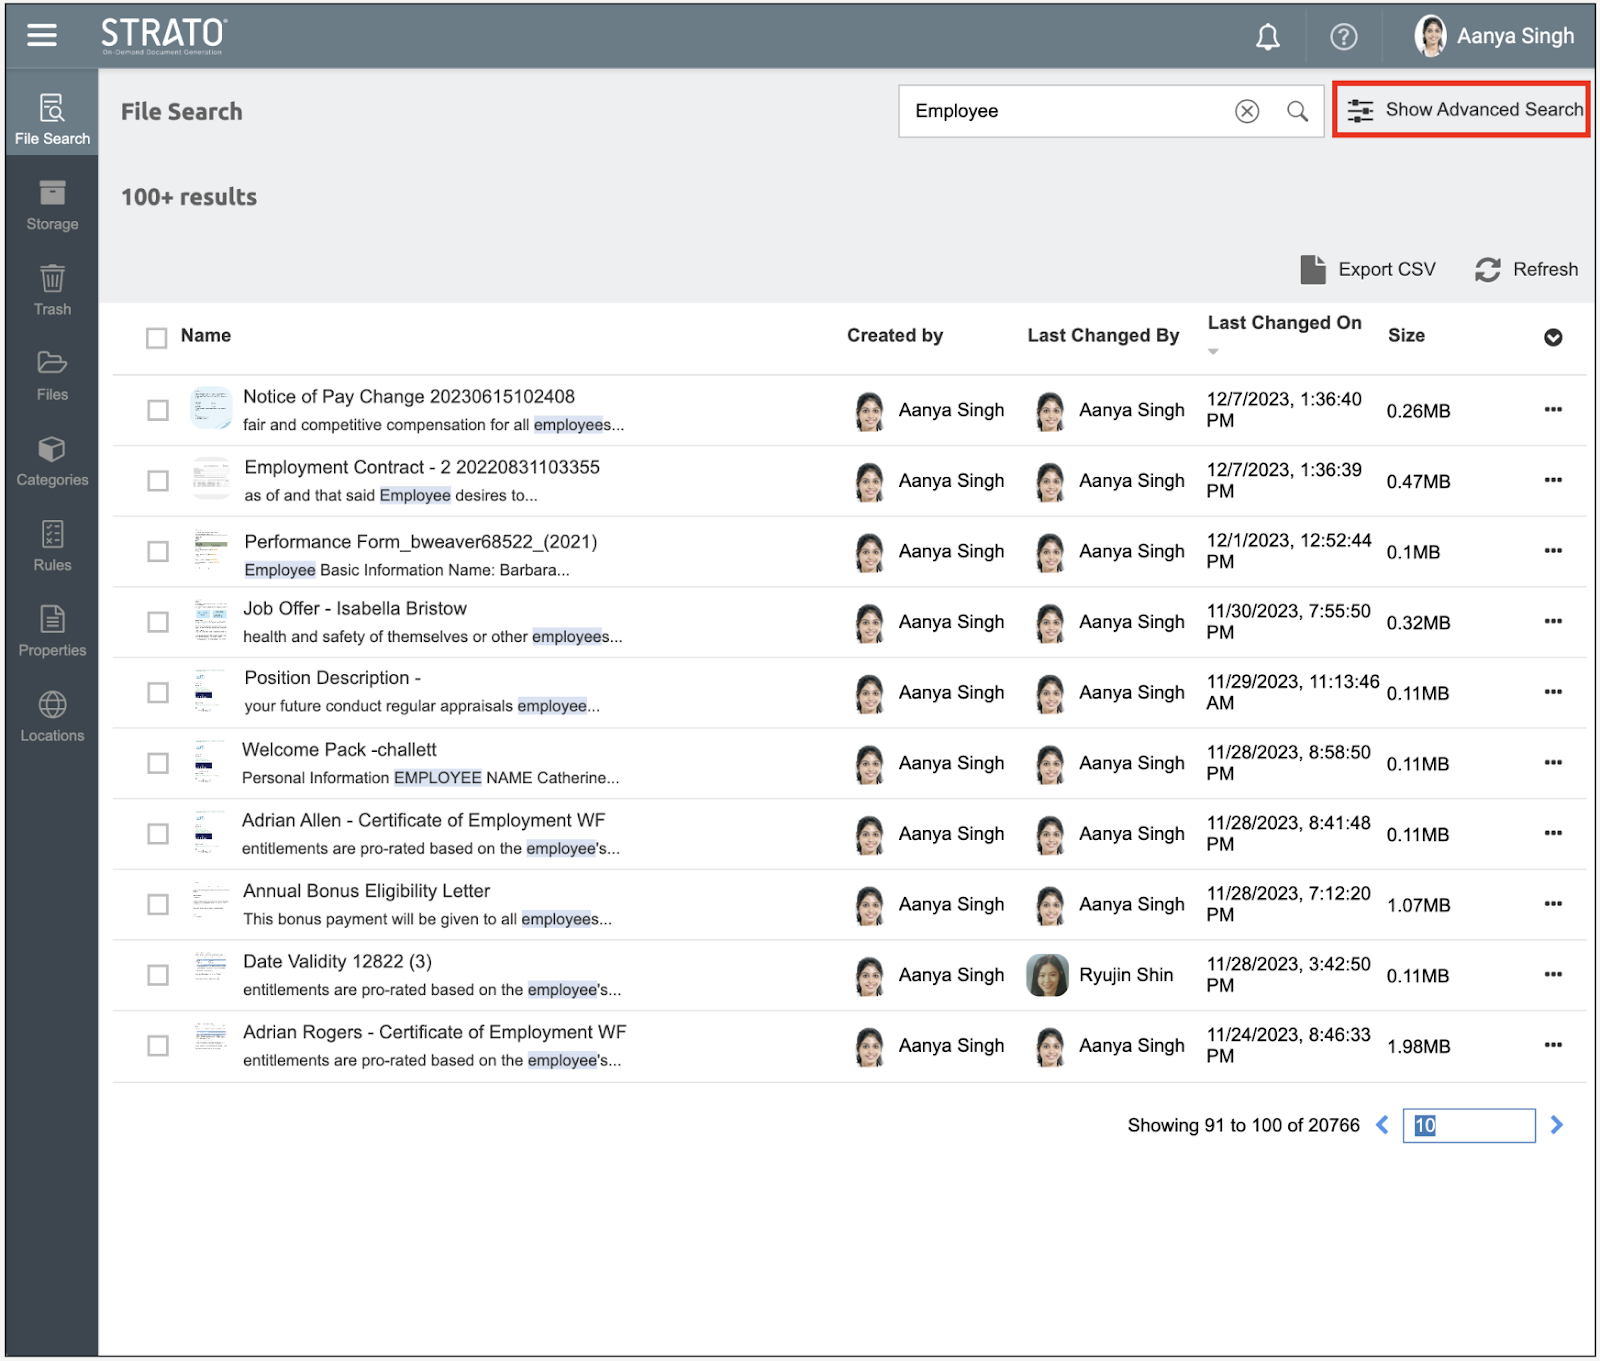Click the magnifier search icon

point(1297,111)
